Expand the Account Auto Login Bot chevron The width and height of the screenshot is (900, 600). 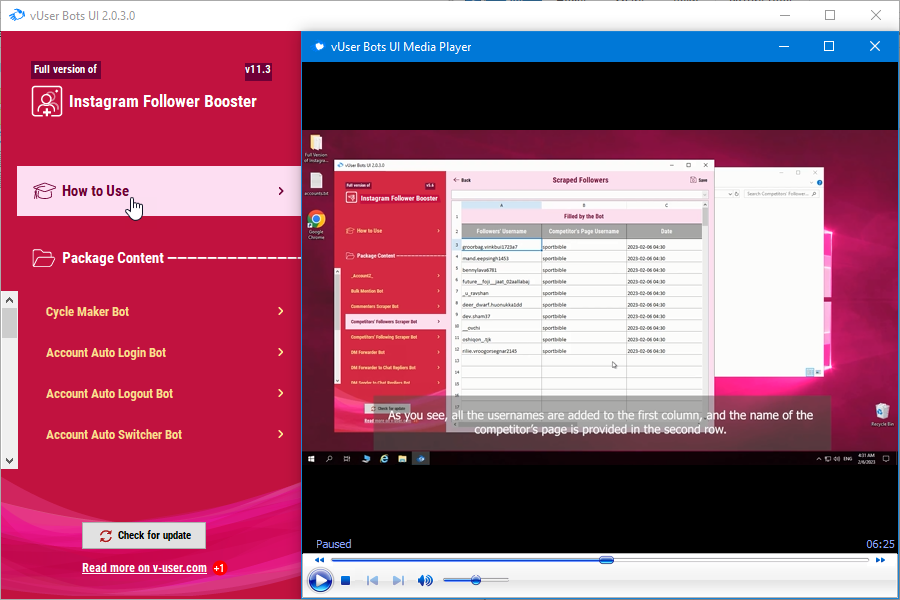tap(281, 352)
